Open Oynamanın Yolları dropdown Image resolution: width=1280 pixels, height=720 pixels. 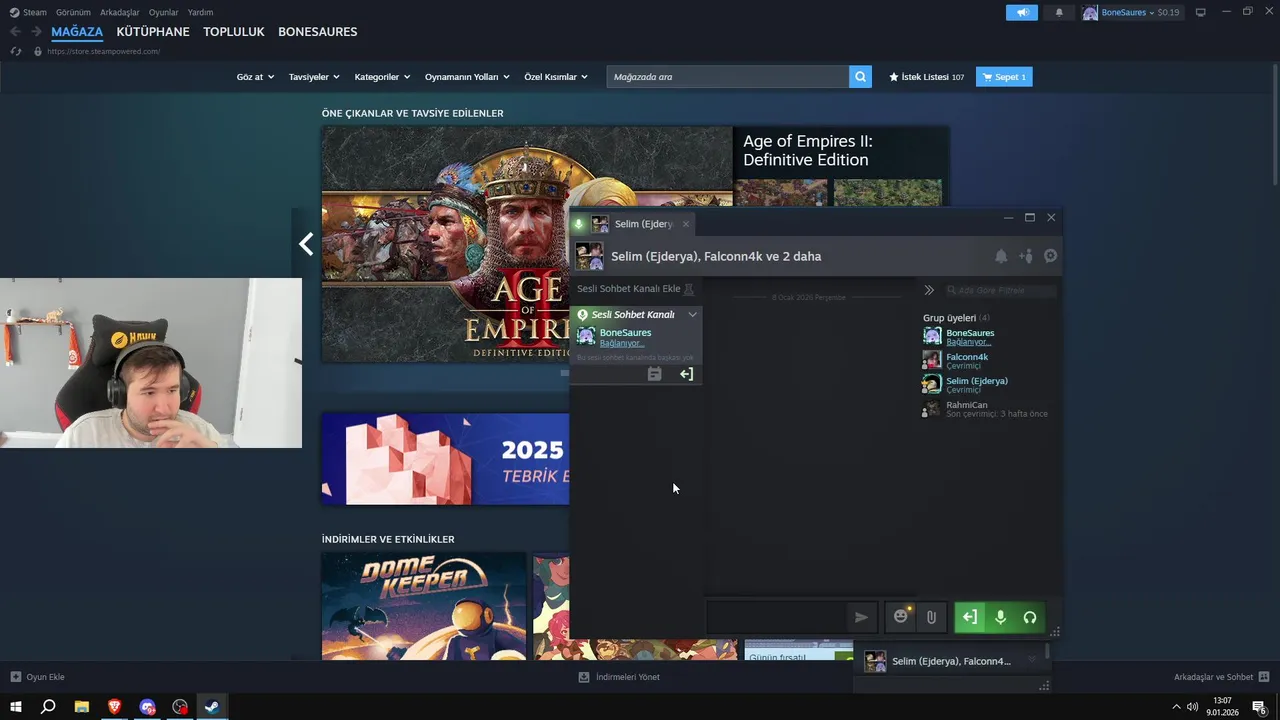click(x=467, y=77)
